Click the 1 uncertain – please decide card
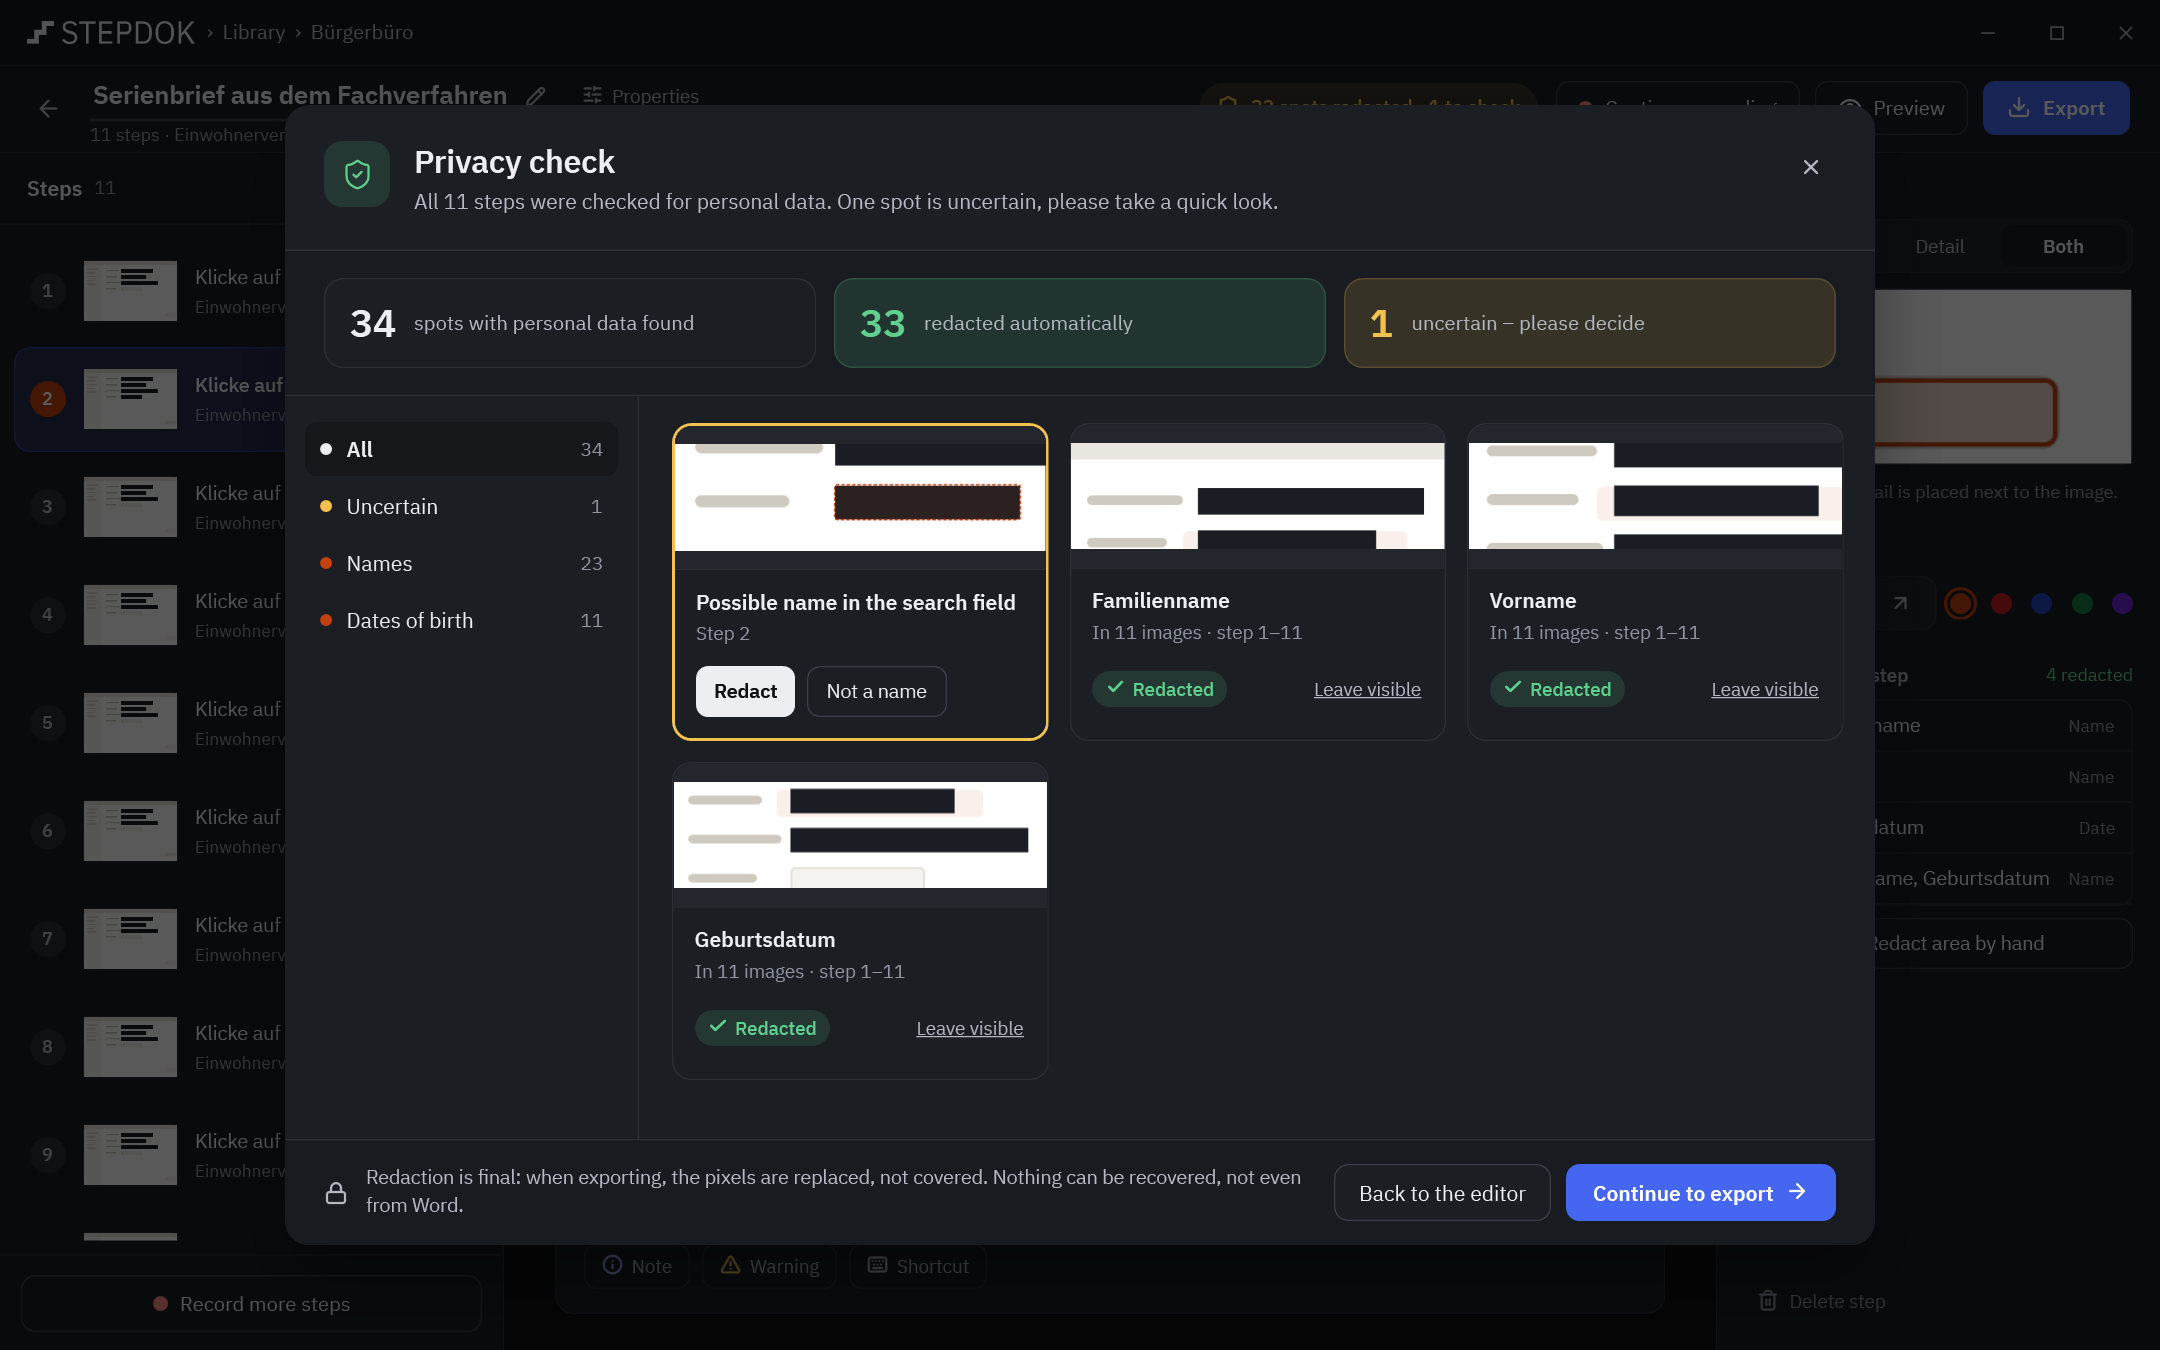This screenshot has height=1350, width=2160. [x=1589, y=323]
